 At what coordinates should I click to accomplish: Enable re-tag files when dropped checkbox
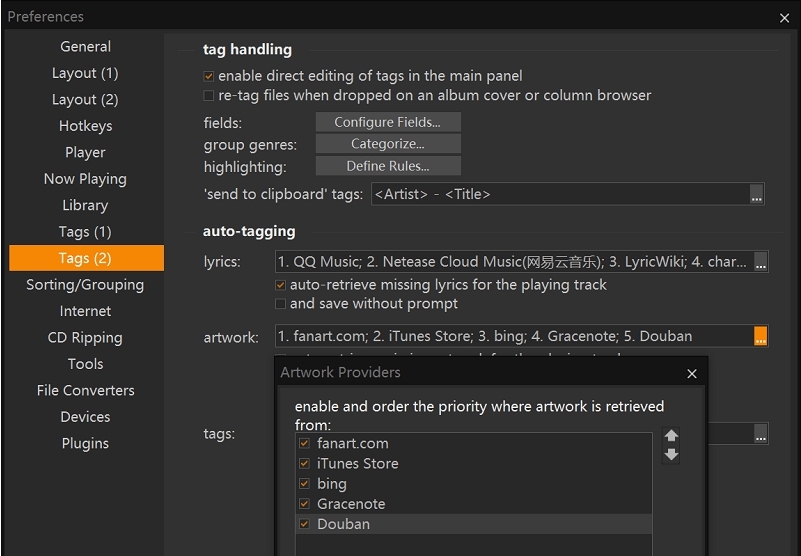[209, 96]
